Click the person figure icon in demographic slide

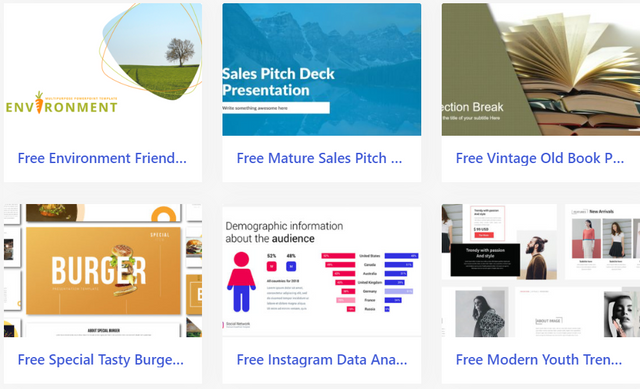pyautogui.click(x=241, y=282)
